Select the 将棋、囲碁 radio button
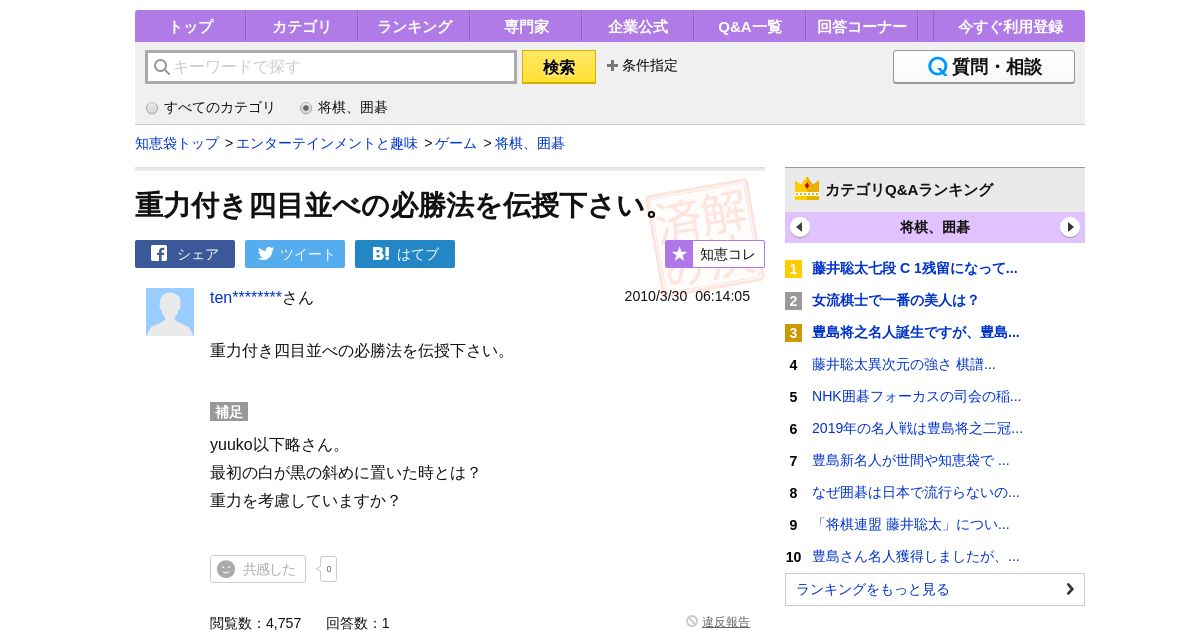The width and height of the screenshot is (1200, 630). pos(306,108)
